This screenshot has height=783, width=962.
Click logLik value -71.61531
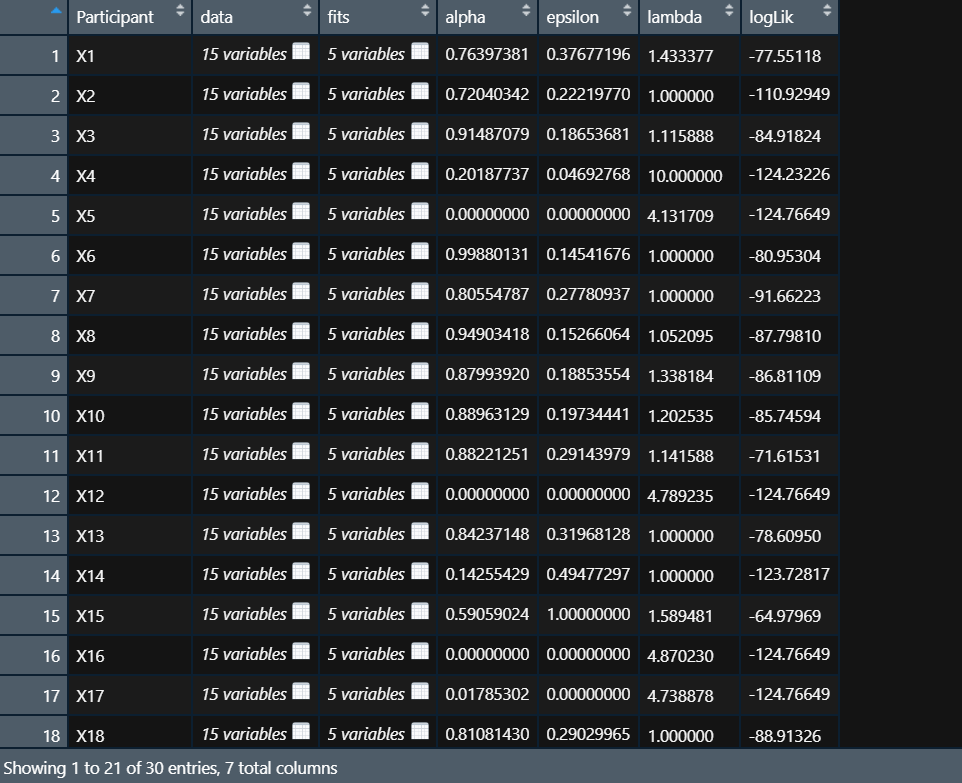[784, 456]
